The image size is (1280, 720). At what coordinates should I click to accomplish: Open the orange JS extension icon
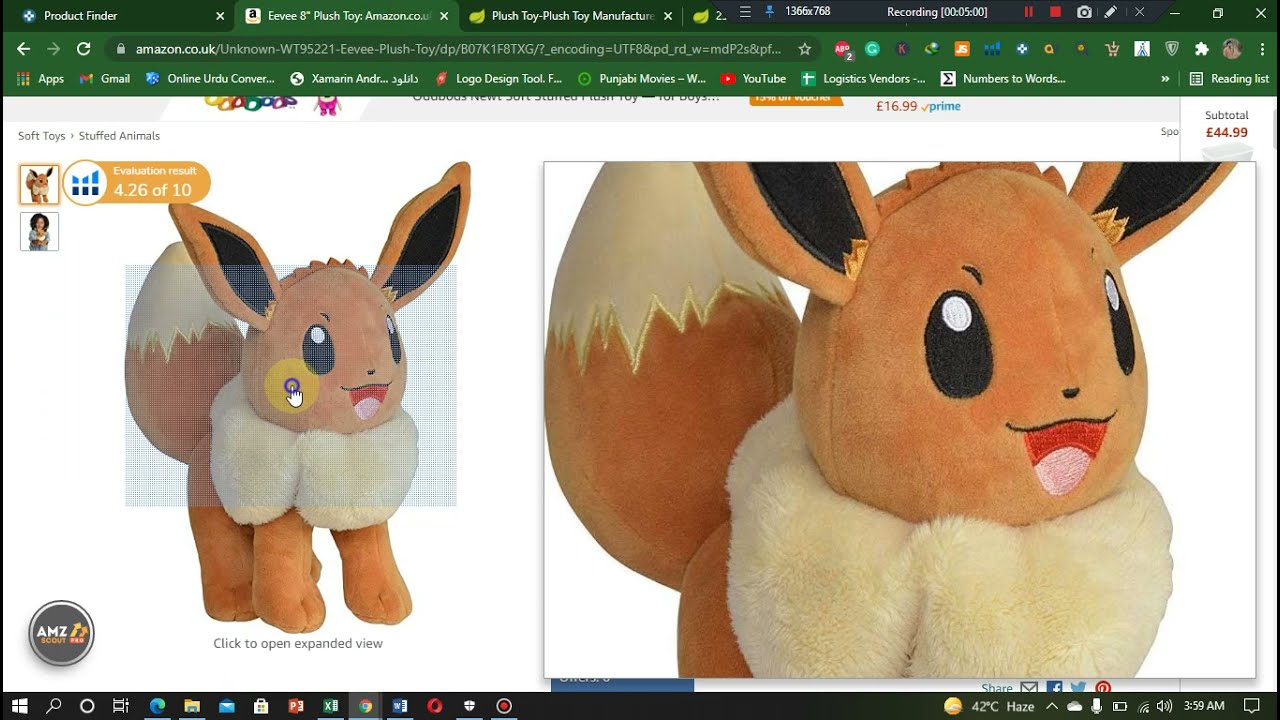coord(962,49)
